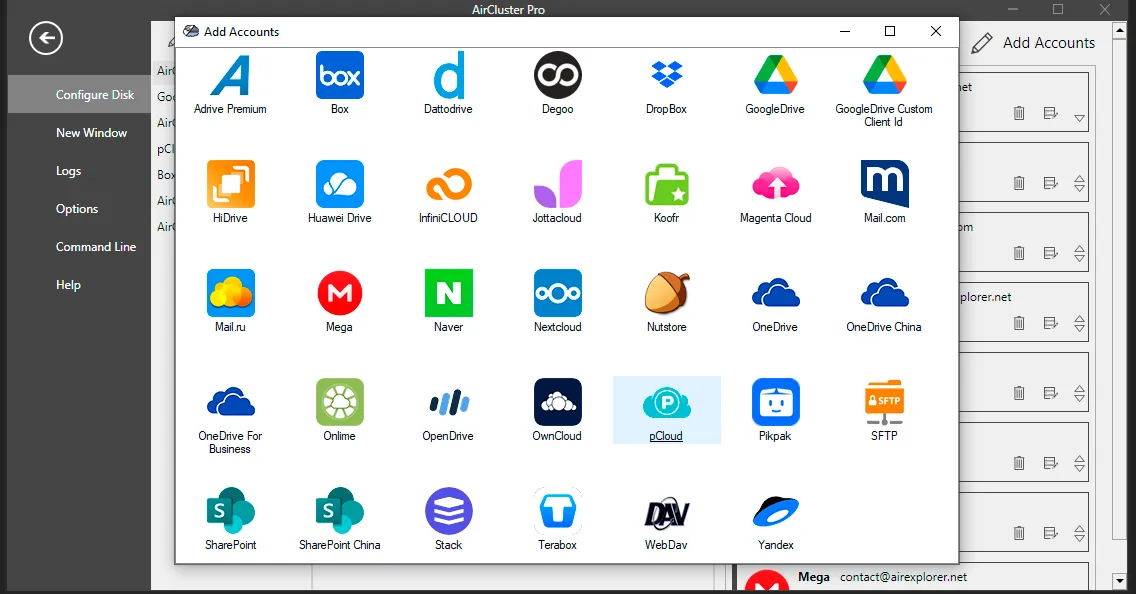This screenshot has height=594, width=1136.
Task: Choose SFTP connection type
Action: pos(884,410)
